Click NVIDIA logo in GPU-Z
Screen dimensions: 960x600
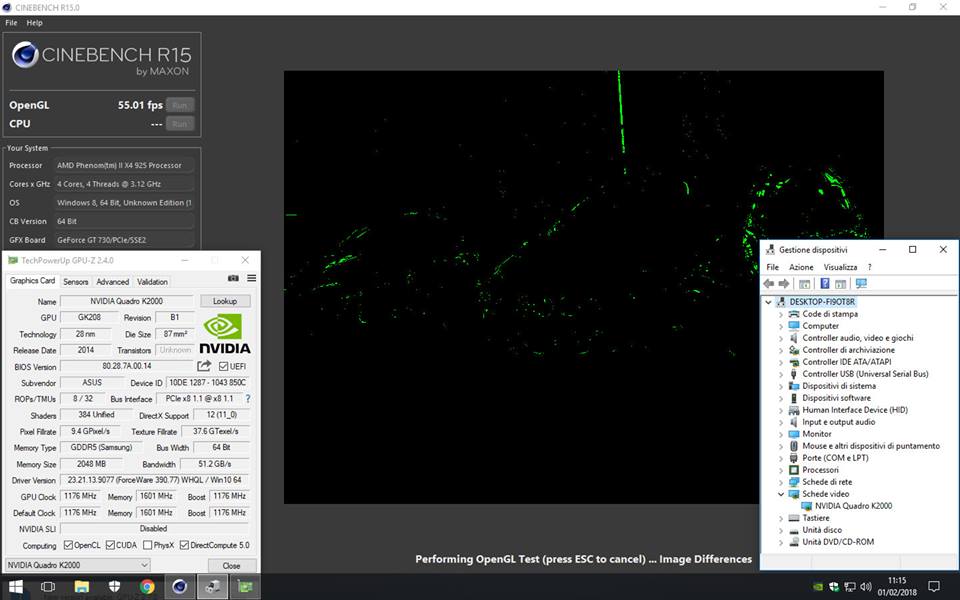pyautogui.click(x=225, y=334)
